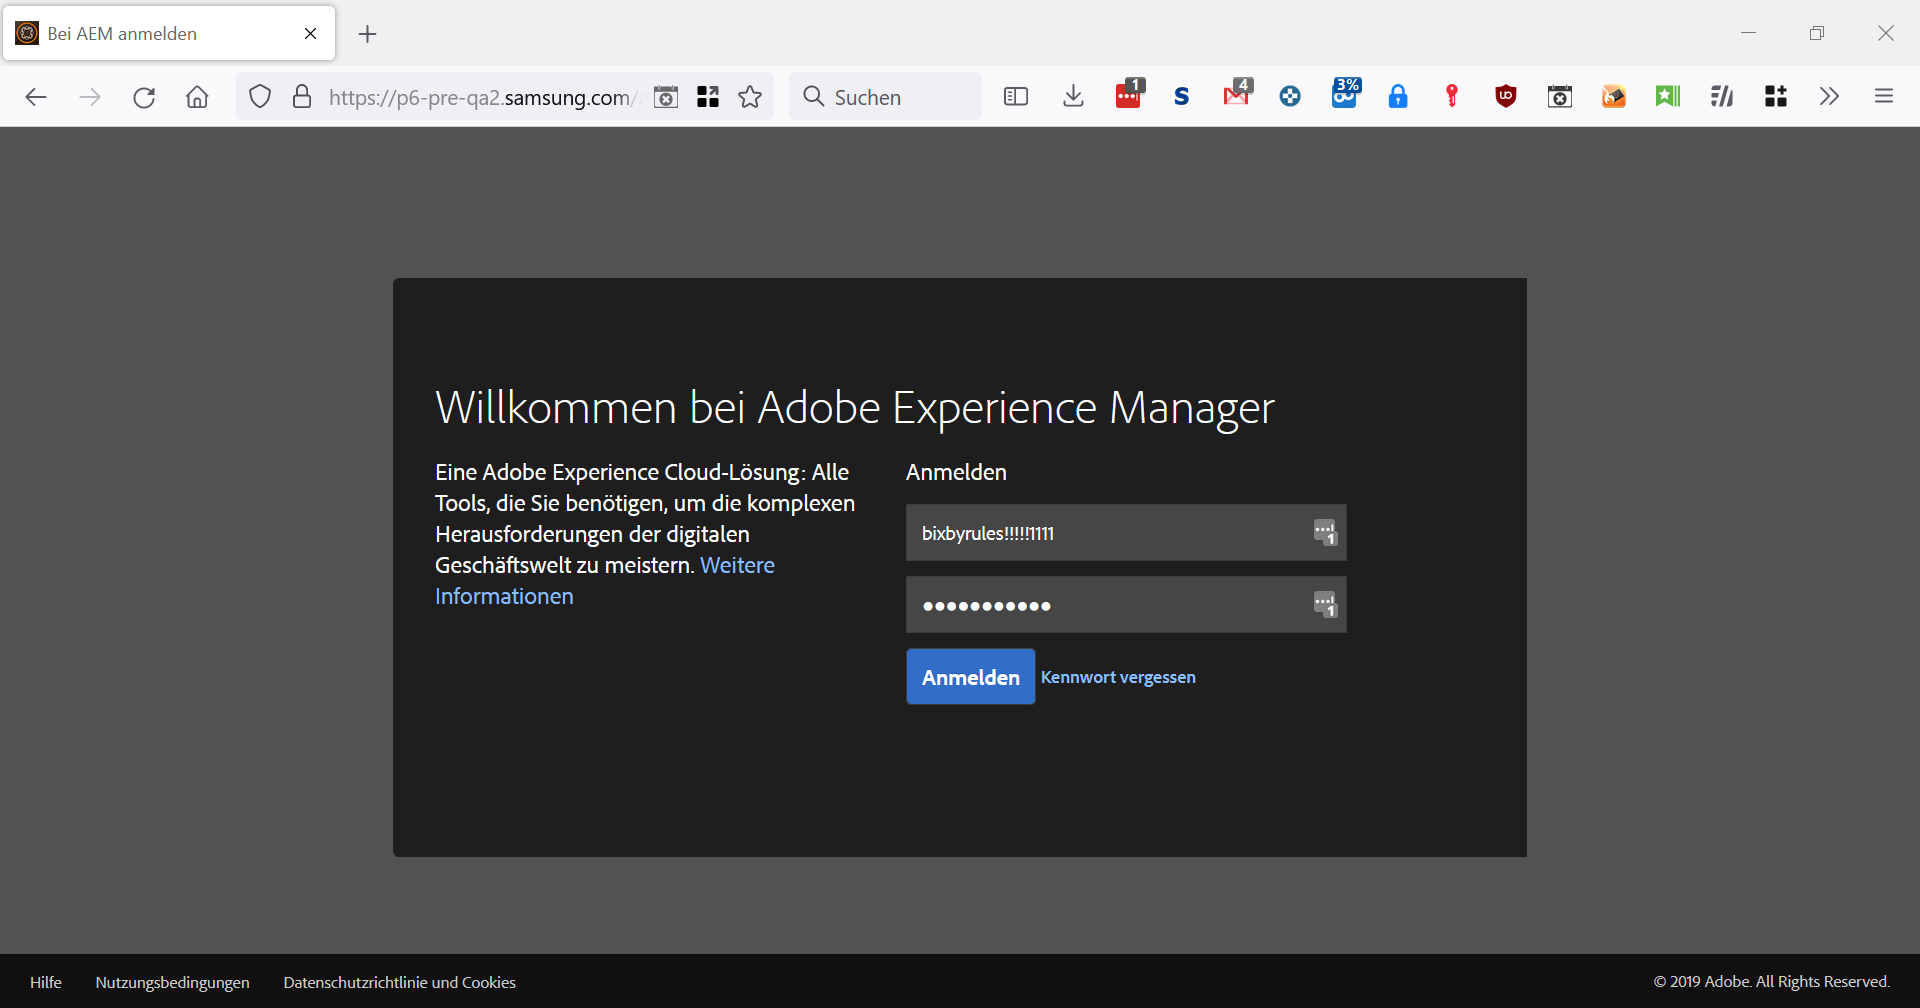The height and width of the screenshot is (1008, 1920).
Task: Click the calendar-x icon in address bar
Action: (x=666, y=97)
